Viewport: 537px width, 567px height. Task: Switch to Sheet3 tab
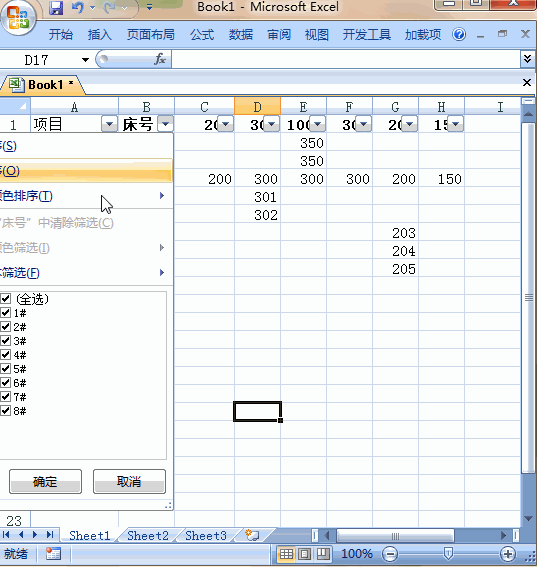206,535
